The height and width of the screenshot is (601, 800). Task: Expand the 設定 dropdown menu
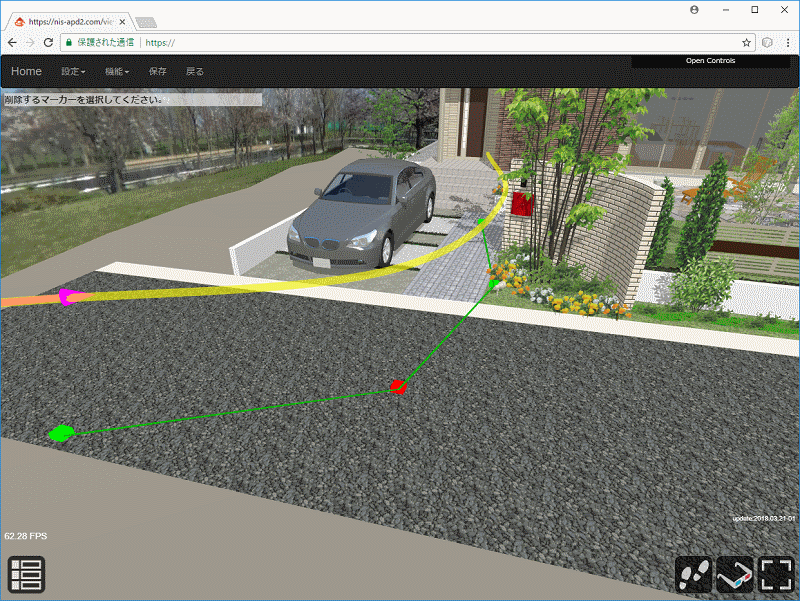coord(73,72)
